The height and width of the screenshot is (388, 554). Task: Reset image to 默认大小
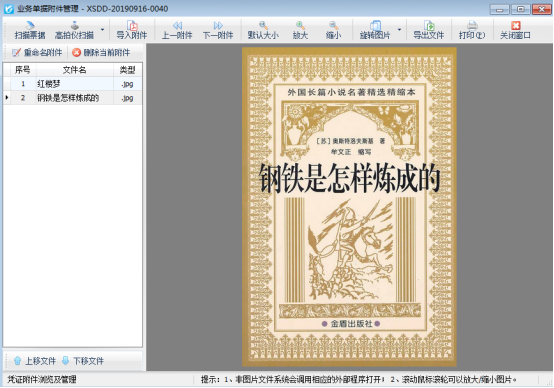coord(263,30)
